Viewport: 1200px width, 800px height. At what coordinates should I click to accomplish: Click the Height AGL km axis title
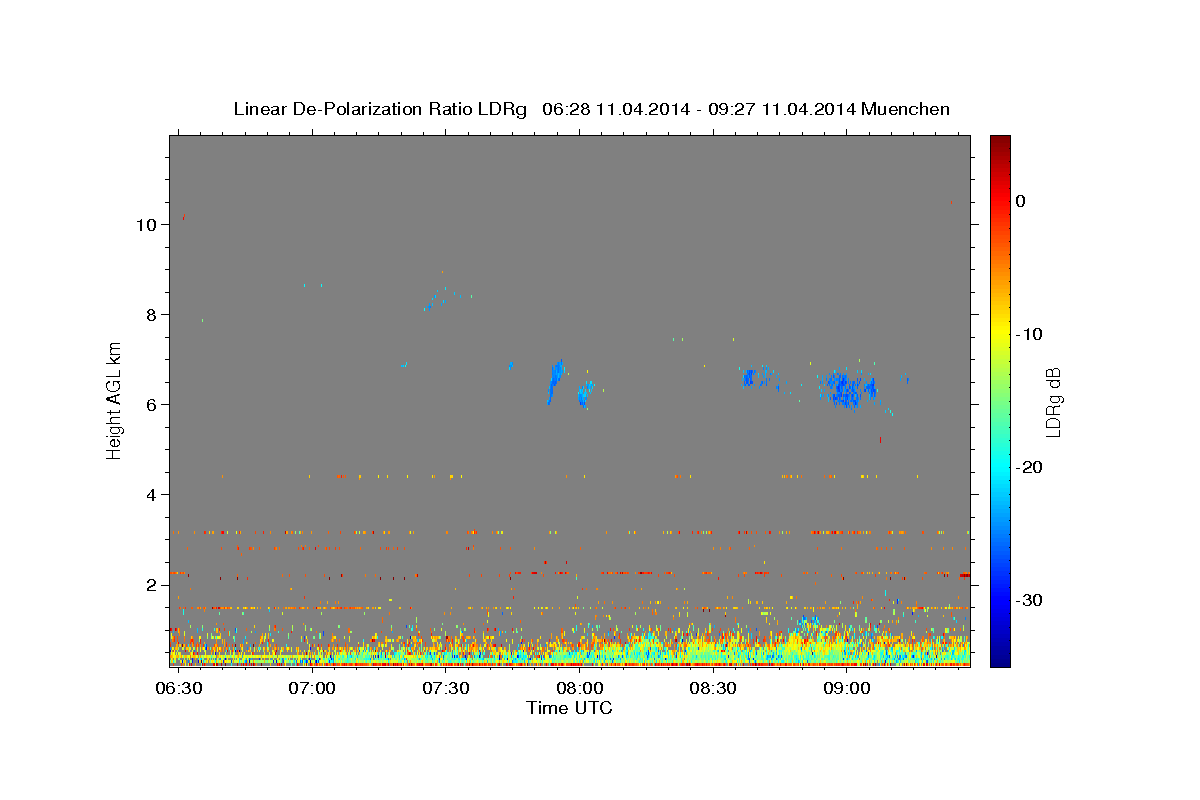[115, 399]
